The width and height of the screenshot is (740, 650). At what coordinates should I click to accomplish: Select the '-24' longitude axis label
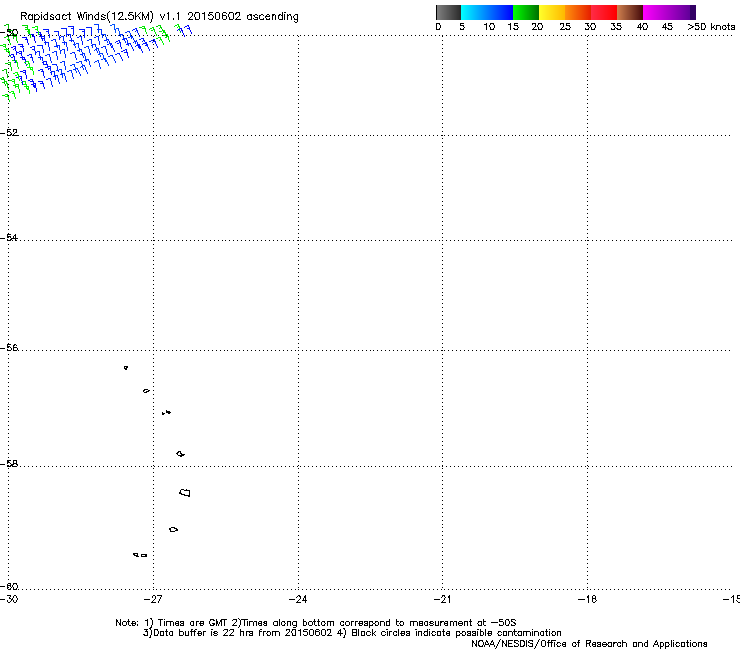298,599
